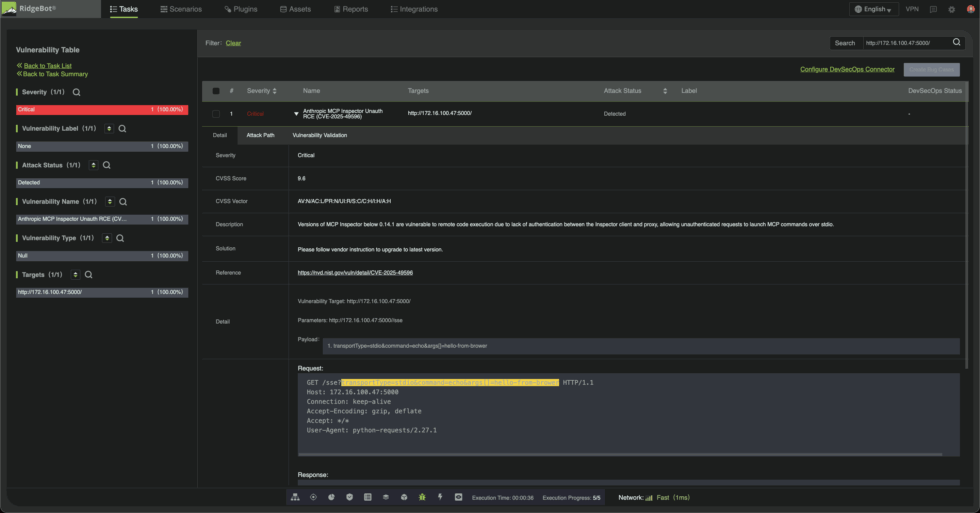
Task: Click the magnifier icon in the search box
Action: tap(956, 43)
